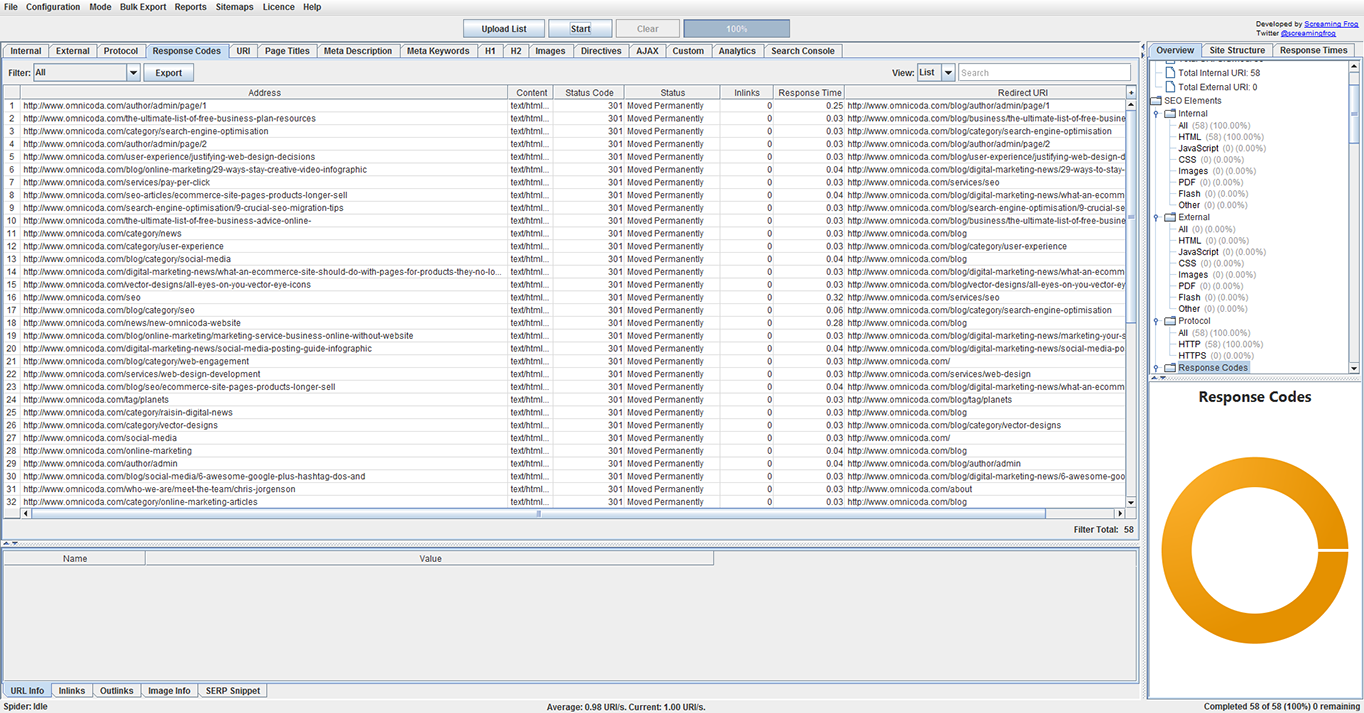The image size is (1364, 713).
Task: Switch to the Meta Description tab
Action: click(358, 51)
